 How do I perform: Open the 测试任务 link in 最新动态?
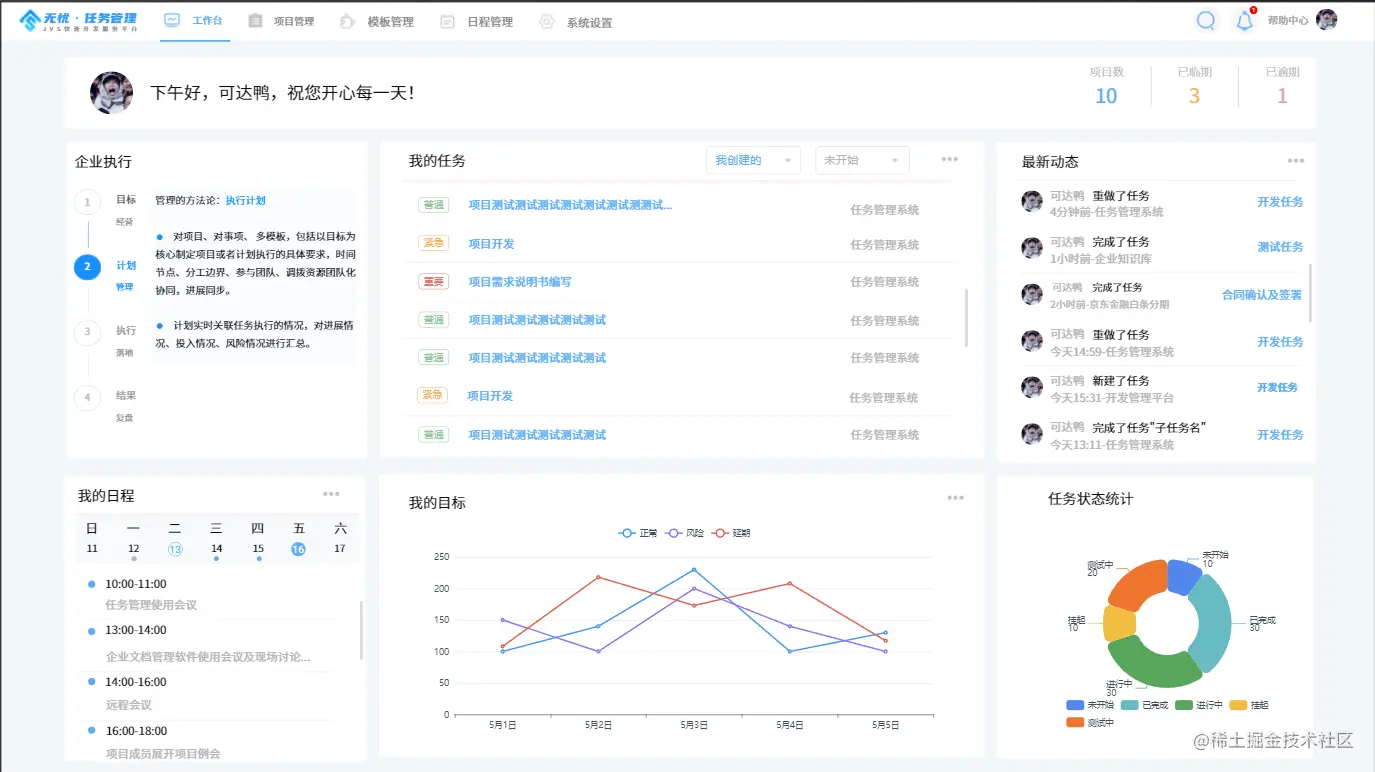pyautogui.click(x=1280, y=247)
